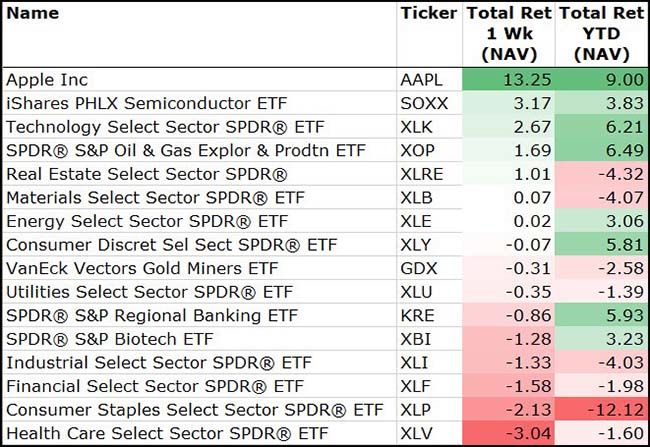
Task: Click the red -3.04 weekly return cell
Action: tap(509, 435)
